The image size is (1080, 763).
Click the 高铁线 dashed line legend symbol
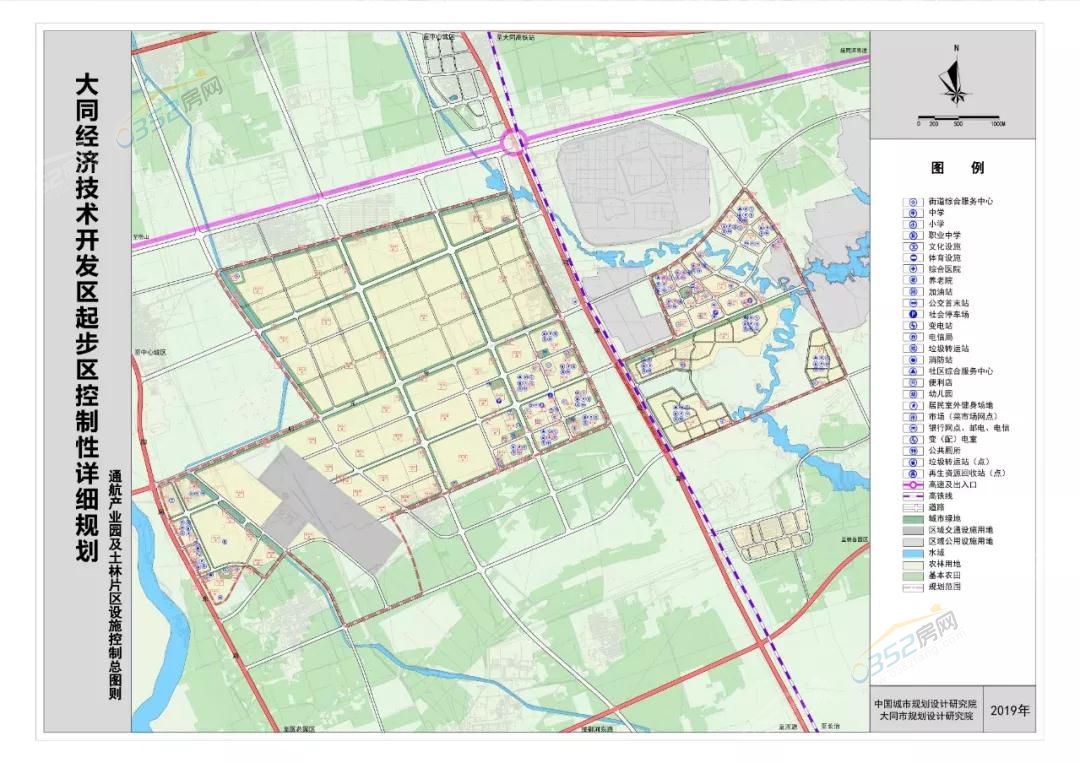click(x=912, y=496)
